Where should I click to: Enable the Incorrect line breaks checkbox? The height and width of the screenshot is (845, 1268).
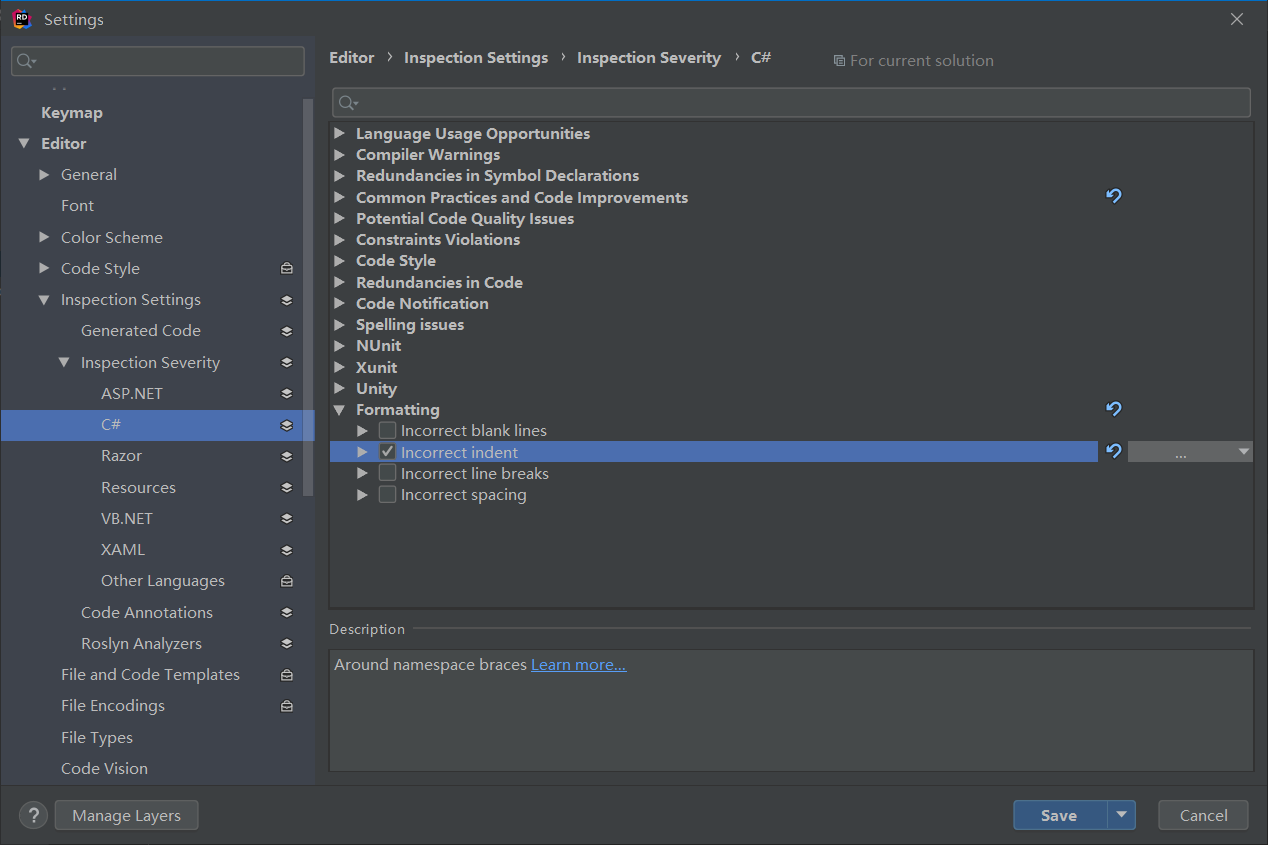[387, 473]
